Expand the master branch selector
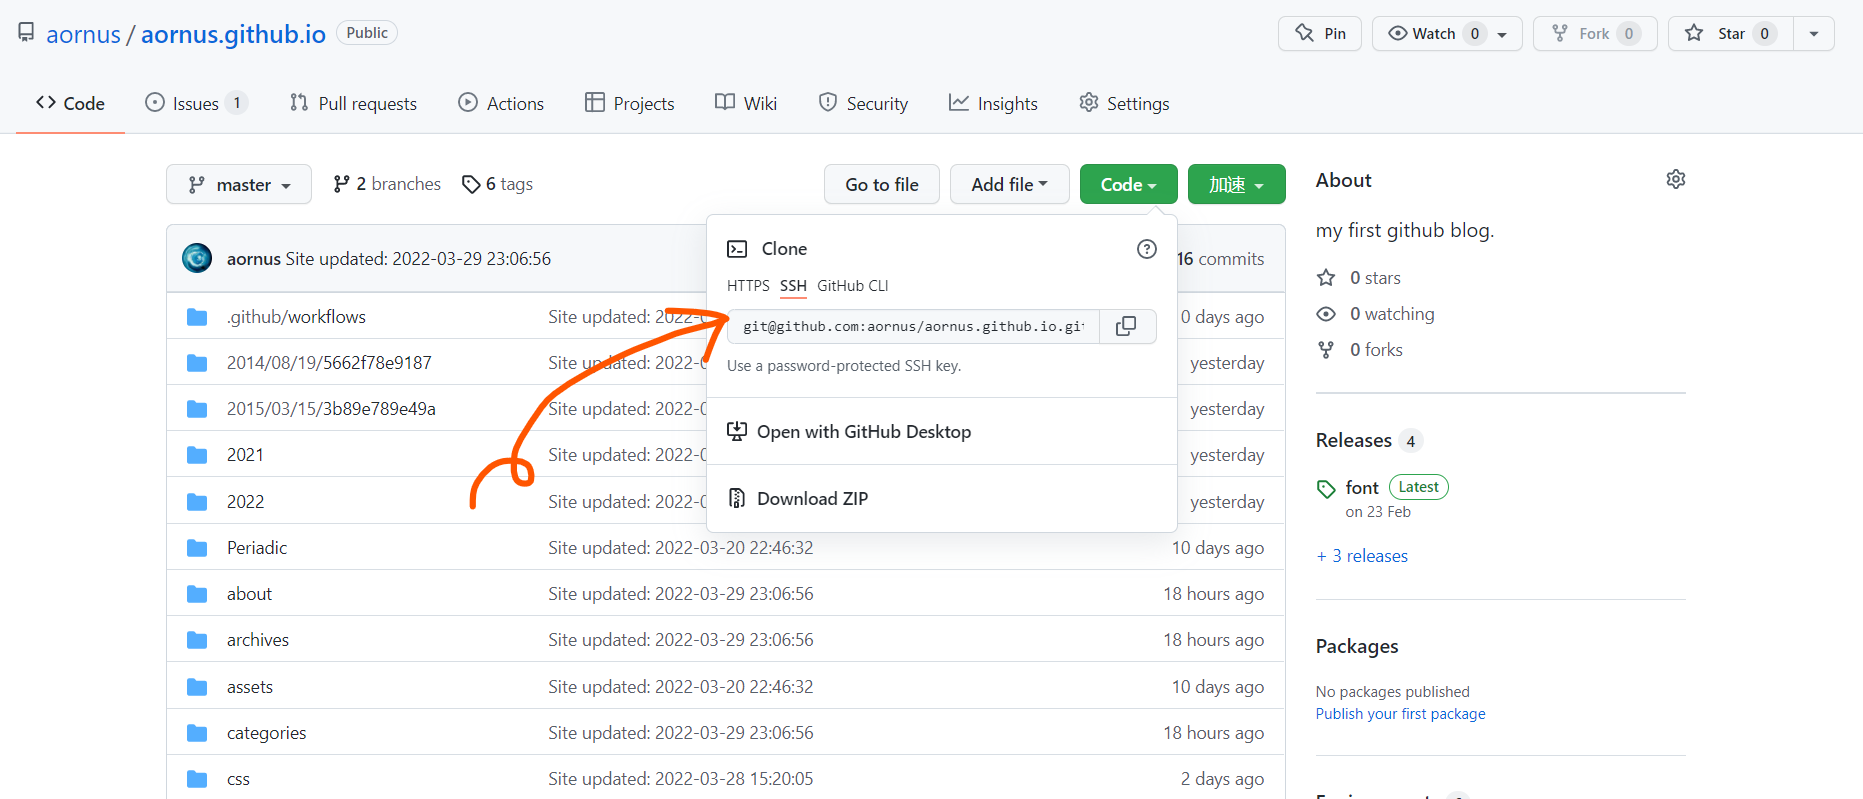 click(x=239, y=185)
